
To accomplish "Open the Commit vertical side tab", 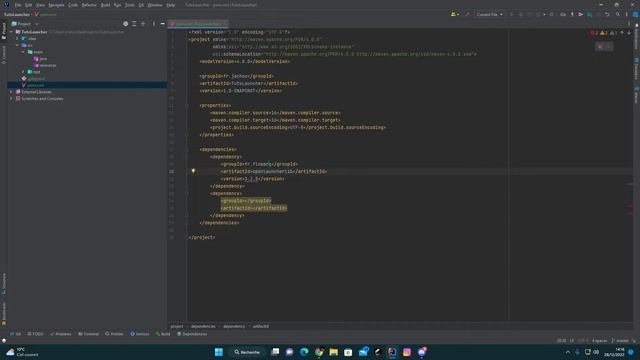I will 4,55.
